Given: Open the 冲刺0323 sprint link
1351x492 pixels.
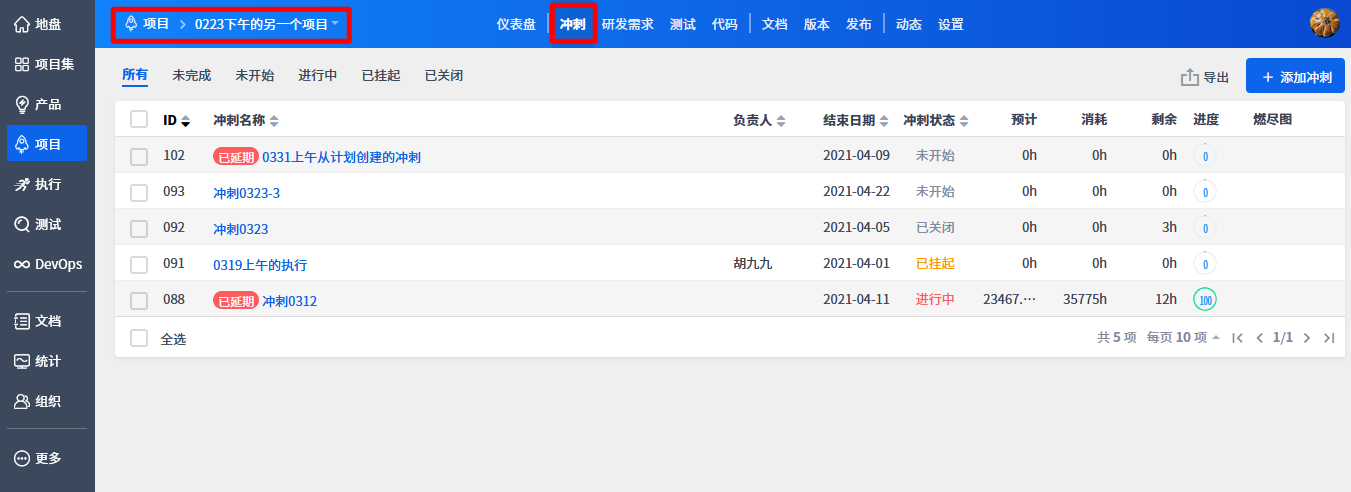Looking at the screenshot, I should tap(241, 229).
